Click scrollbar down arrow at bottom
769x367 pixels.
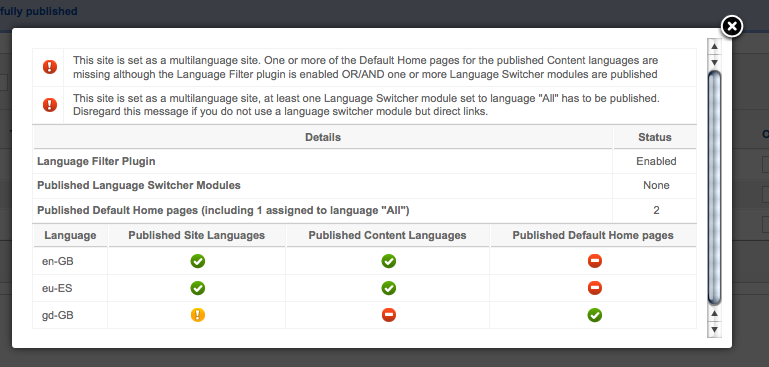(x=714, y=329)
